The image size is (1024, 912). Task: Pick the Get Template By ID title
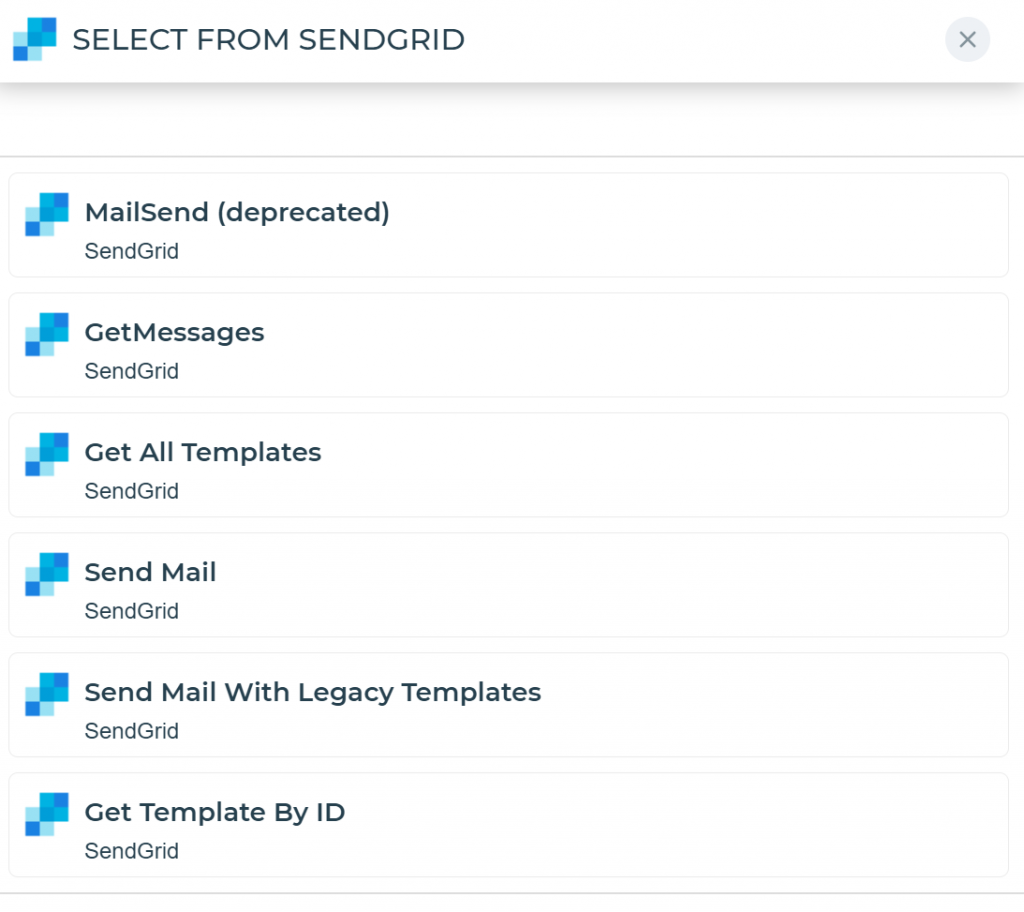(214, 812)
